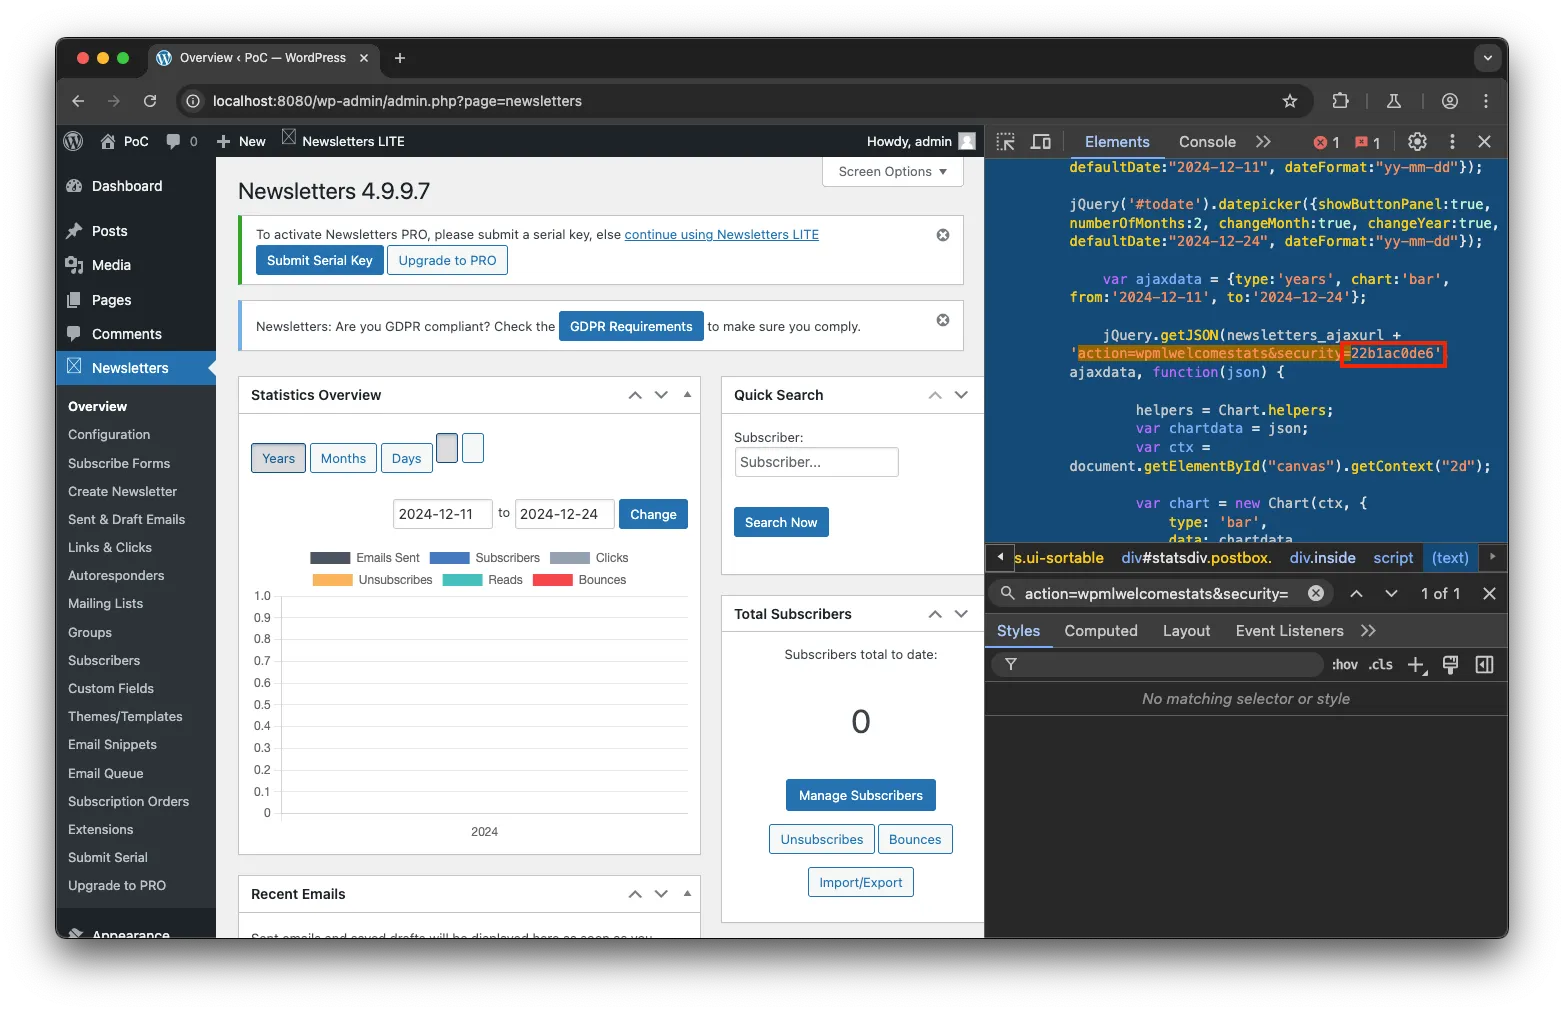Open the Chrome extensions puzzle icon
Image resolution: width=1564 pixels, height=1012 pixels.
click(x=1341, y=101)
